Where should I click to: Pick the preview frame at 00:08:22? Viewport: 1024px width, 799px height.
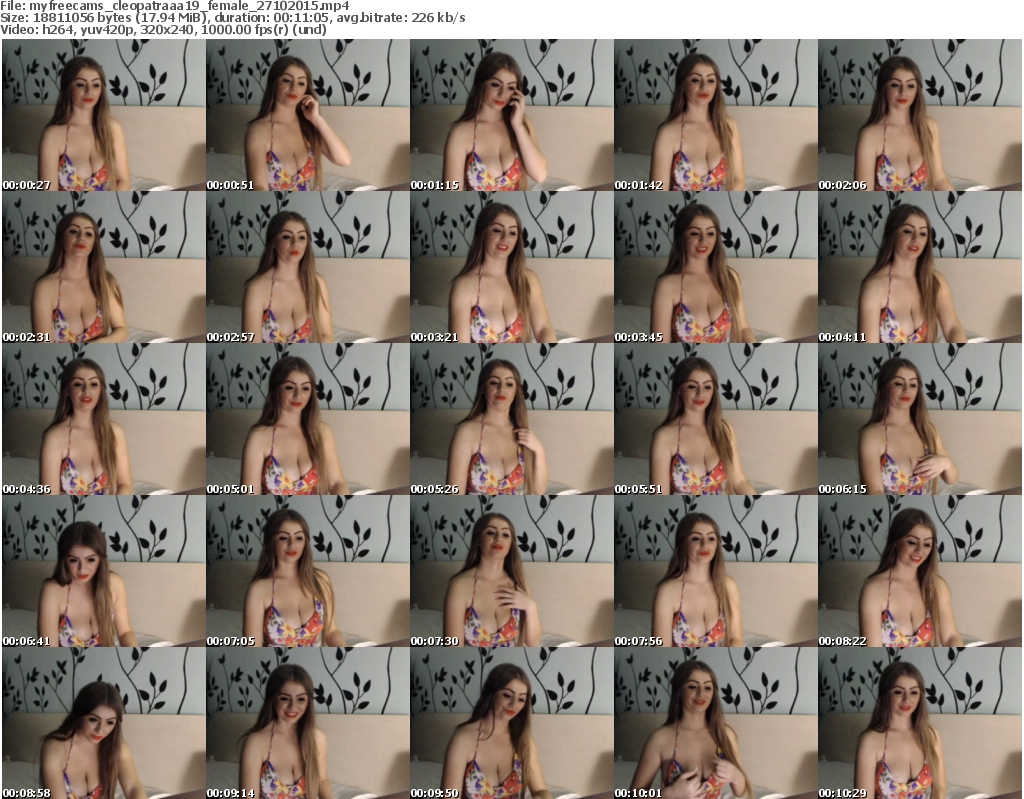click(x=920, y=572)
